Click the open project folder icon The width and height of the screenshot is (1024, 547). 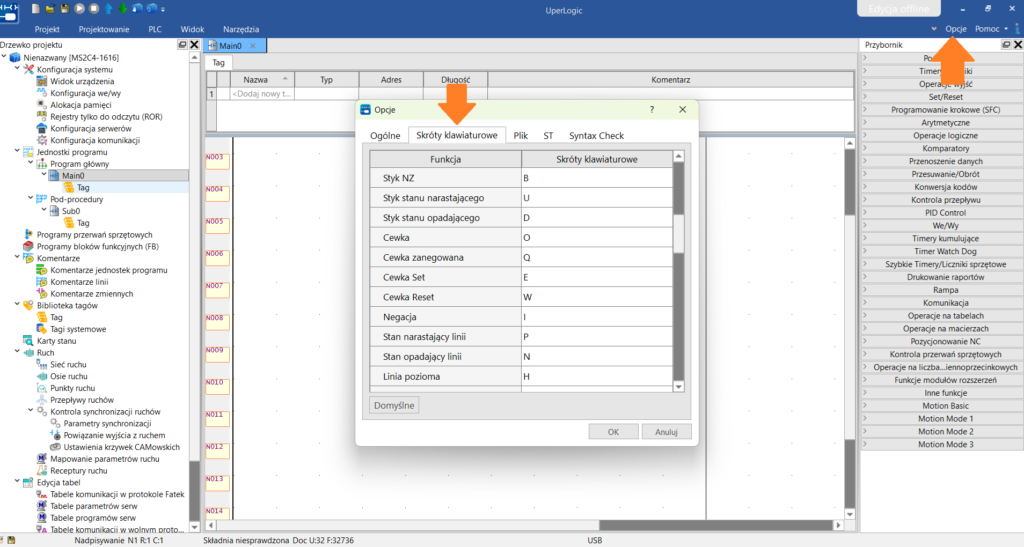50,8
